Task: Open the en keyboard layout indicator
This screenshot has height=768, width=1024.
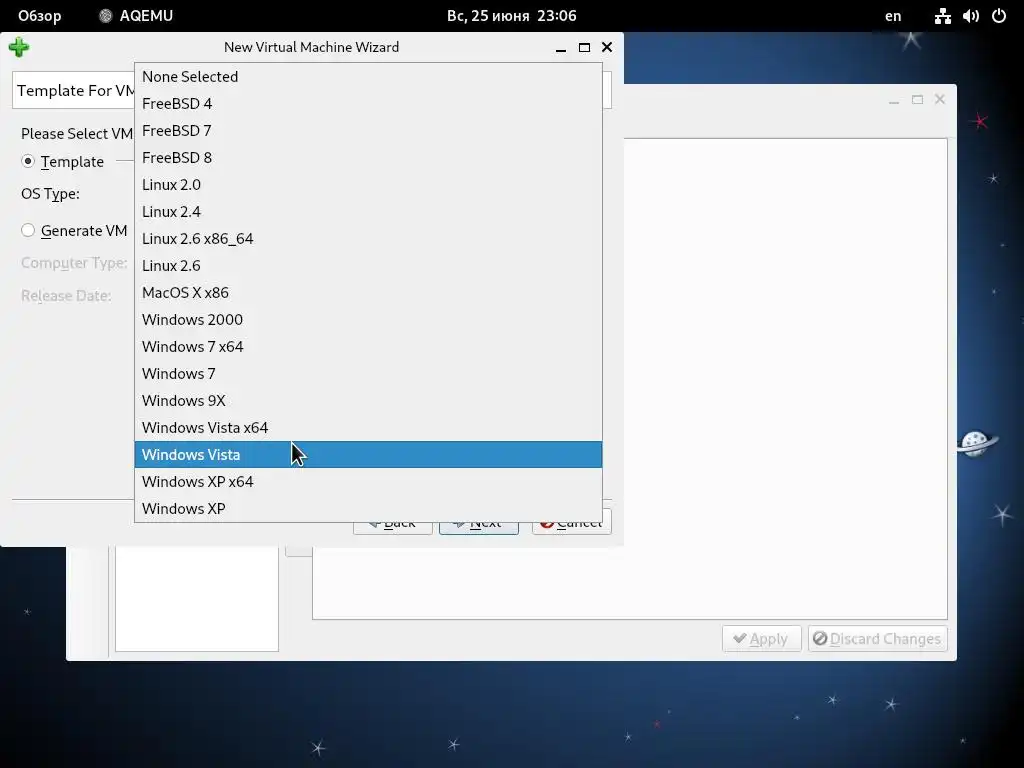Action: (x=893, y=16)
